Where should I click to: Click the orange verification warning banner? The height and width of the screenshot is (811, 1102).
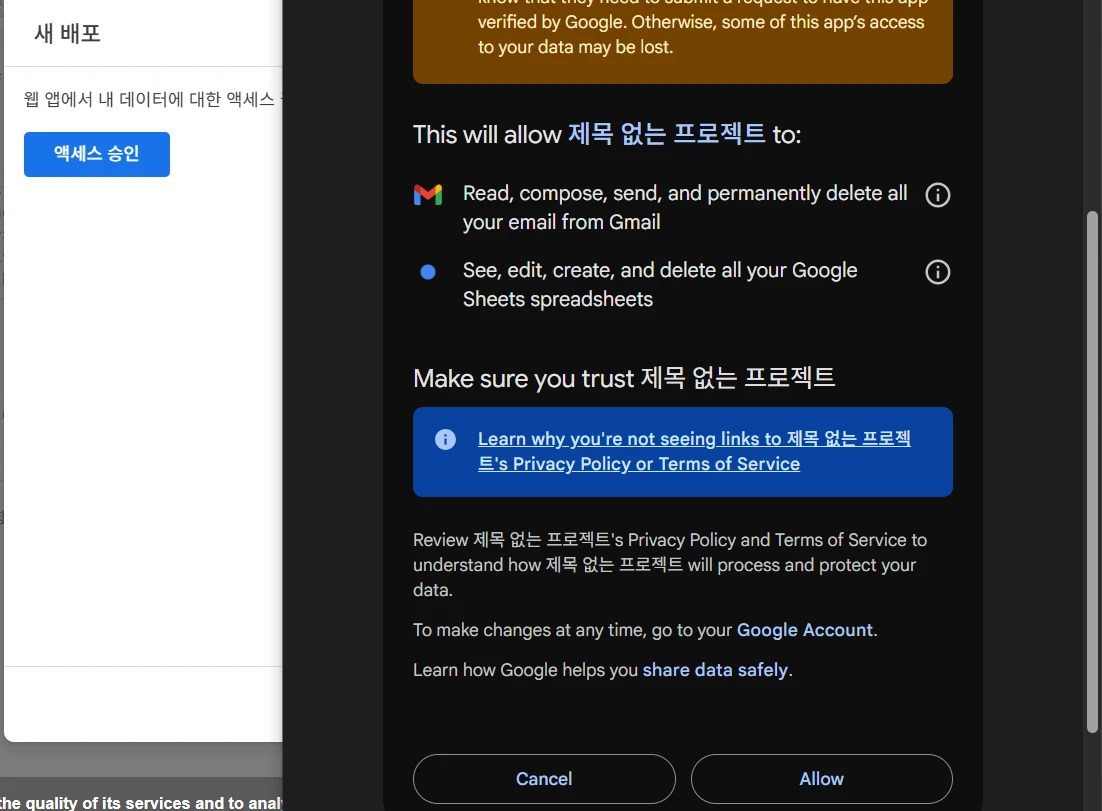click(682, 40)
